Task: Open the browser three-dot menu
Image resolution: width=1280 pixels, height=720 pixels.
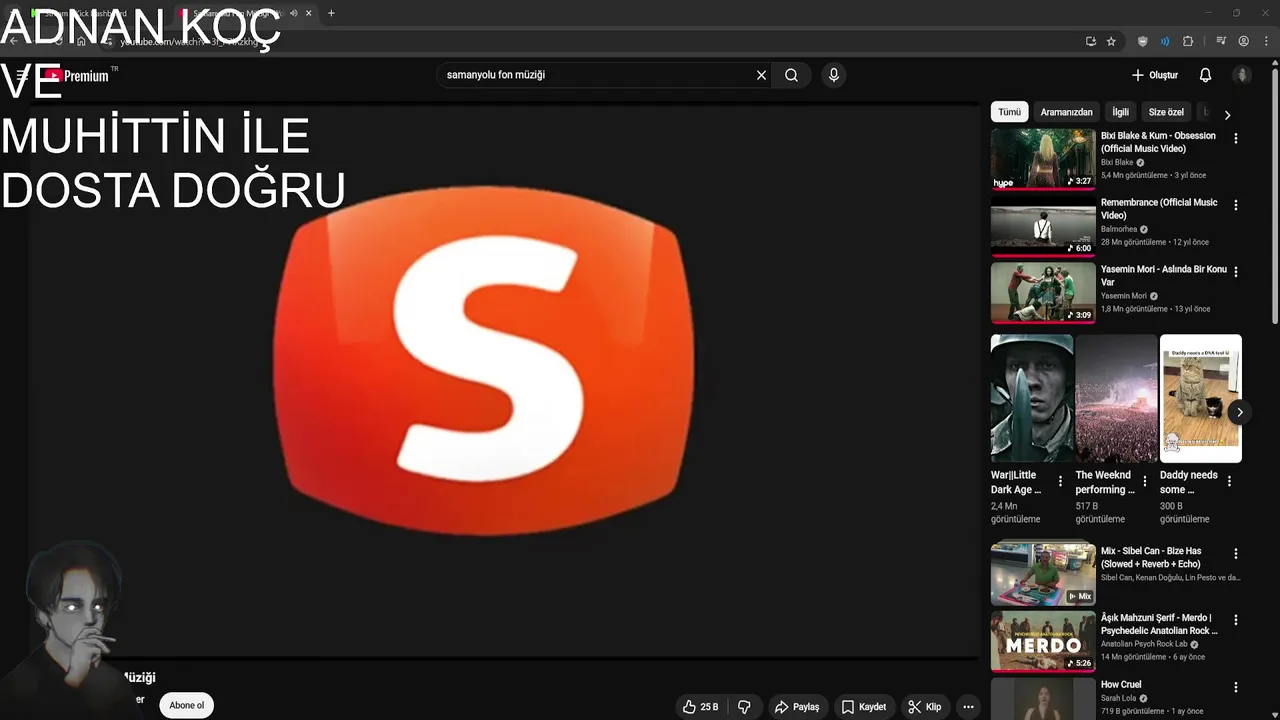Action: point(1266,41)
